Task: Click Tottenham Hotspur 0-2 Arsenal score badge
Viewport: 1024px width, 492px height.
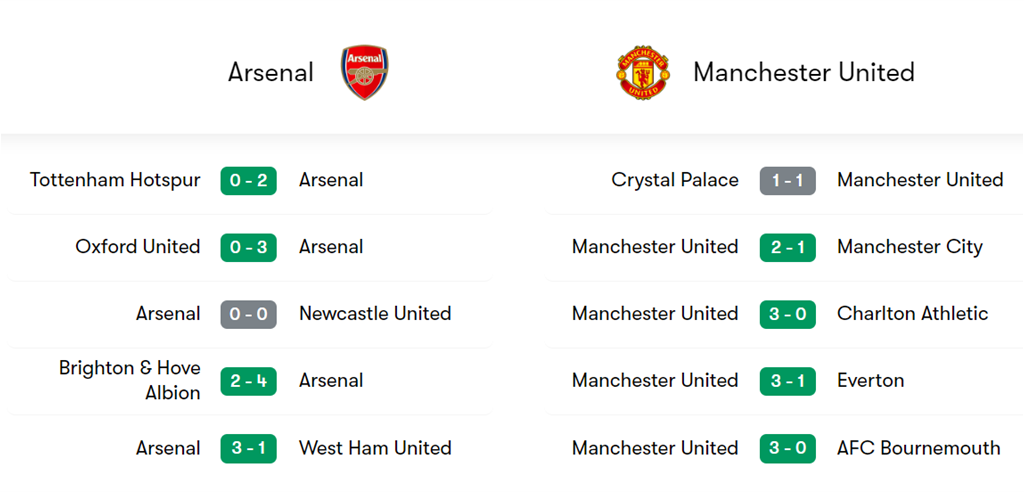Action: tap(248, 180)
